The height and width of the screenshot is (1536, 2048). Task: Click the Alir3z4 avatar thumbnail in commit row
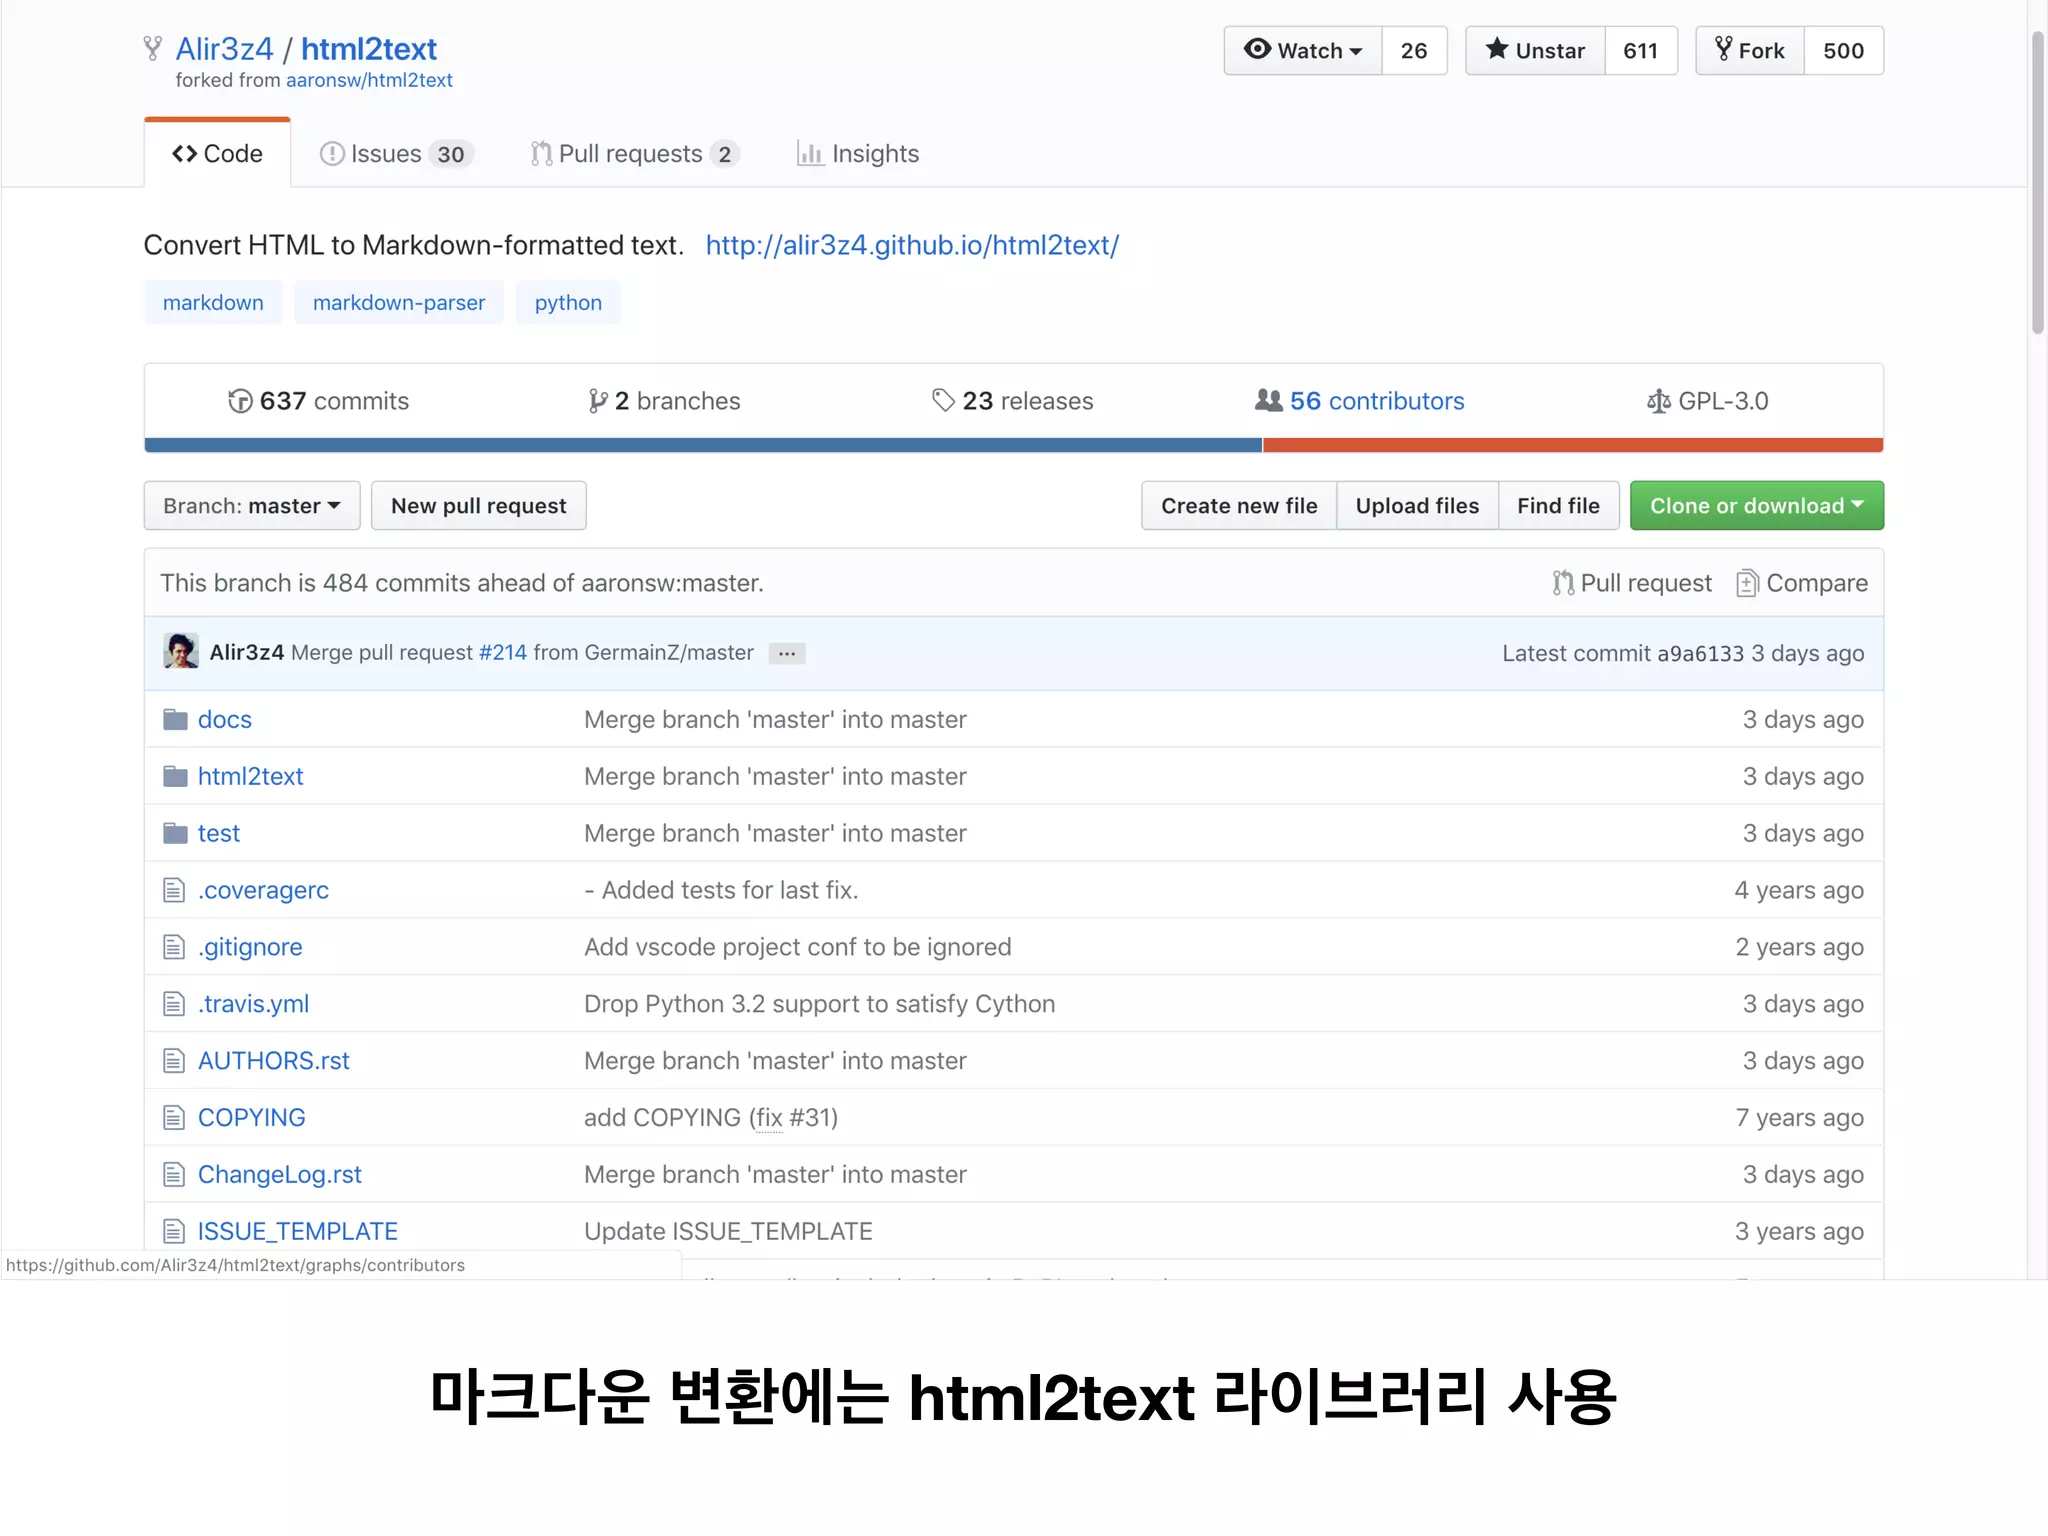pyautogui.click(x=181, y=651)
